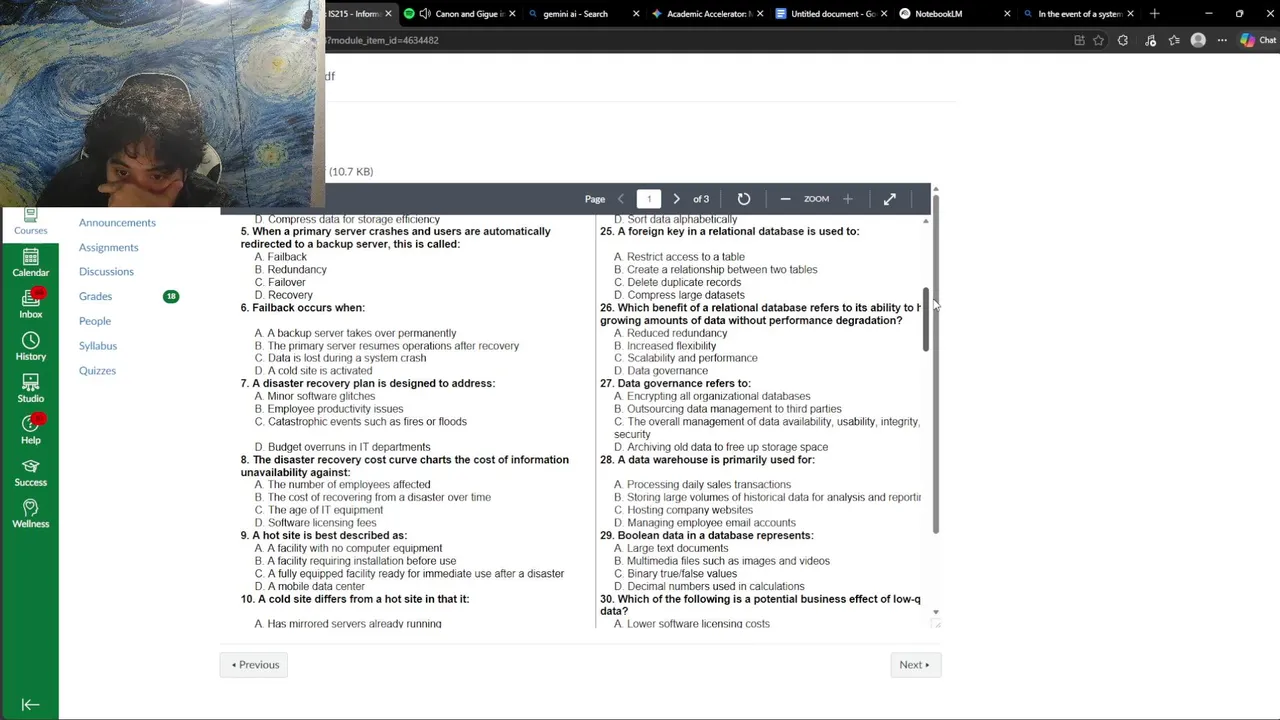Screen dimensions: 1280x720
Task: Open Discussions course link
Action: (106, 271)
